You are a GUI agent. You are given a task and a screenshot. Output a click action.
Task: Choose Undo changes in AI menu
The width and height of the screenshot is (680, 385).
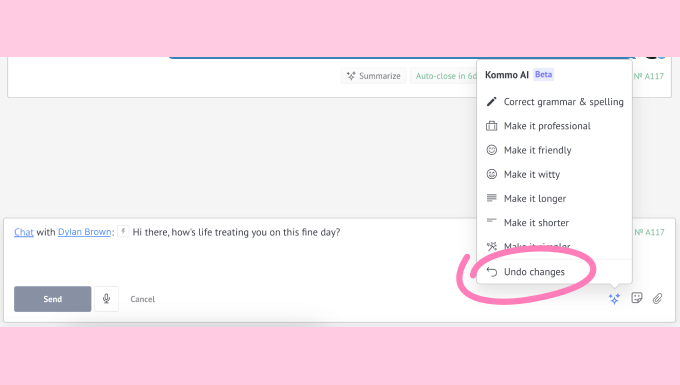(x=554, y=272)
